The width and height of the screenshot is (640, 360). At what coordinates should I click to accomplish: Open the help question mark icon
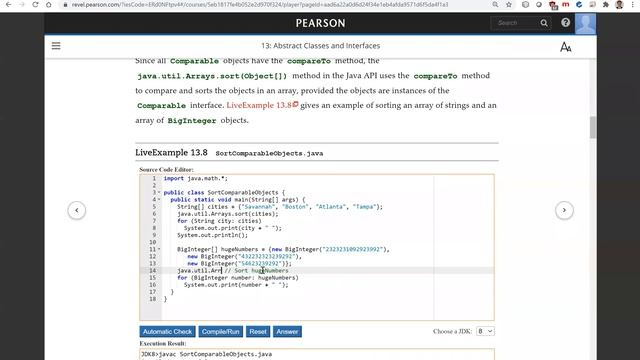[565, 22]
